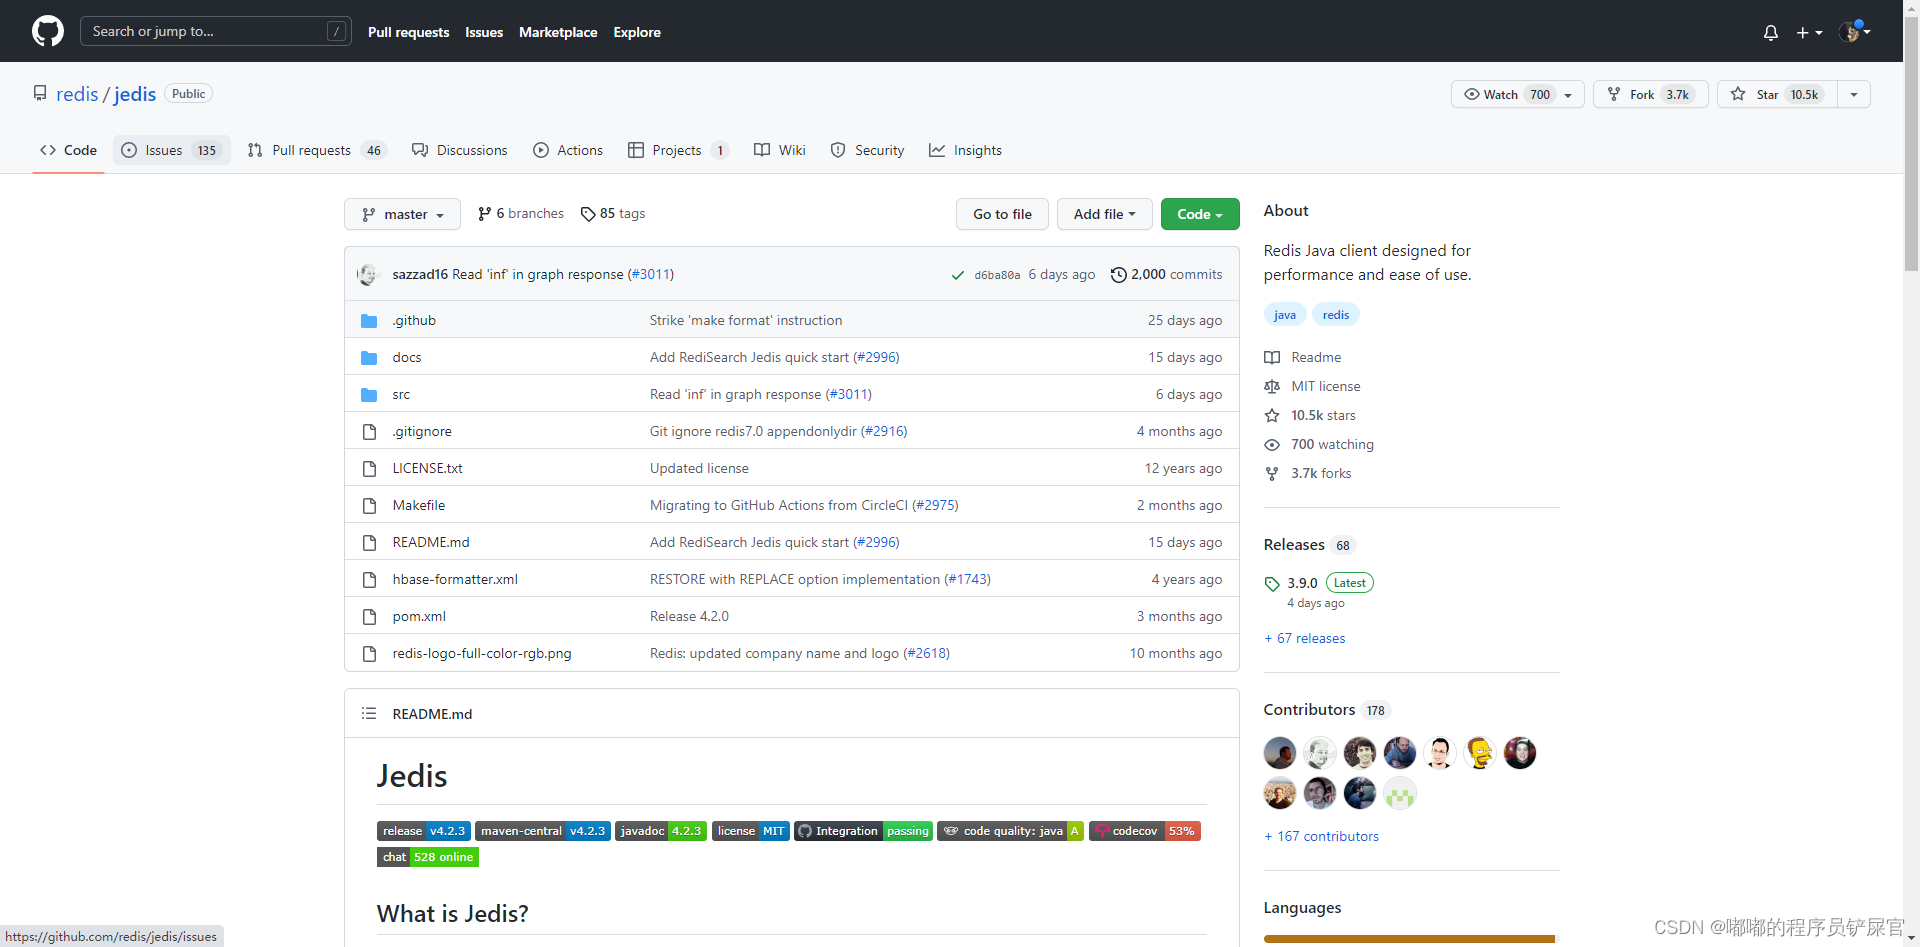View the 10.5k stars link

pyautogui.click(x=1310, y=415)
